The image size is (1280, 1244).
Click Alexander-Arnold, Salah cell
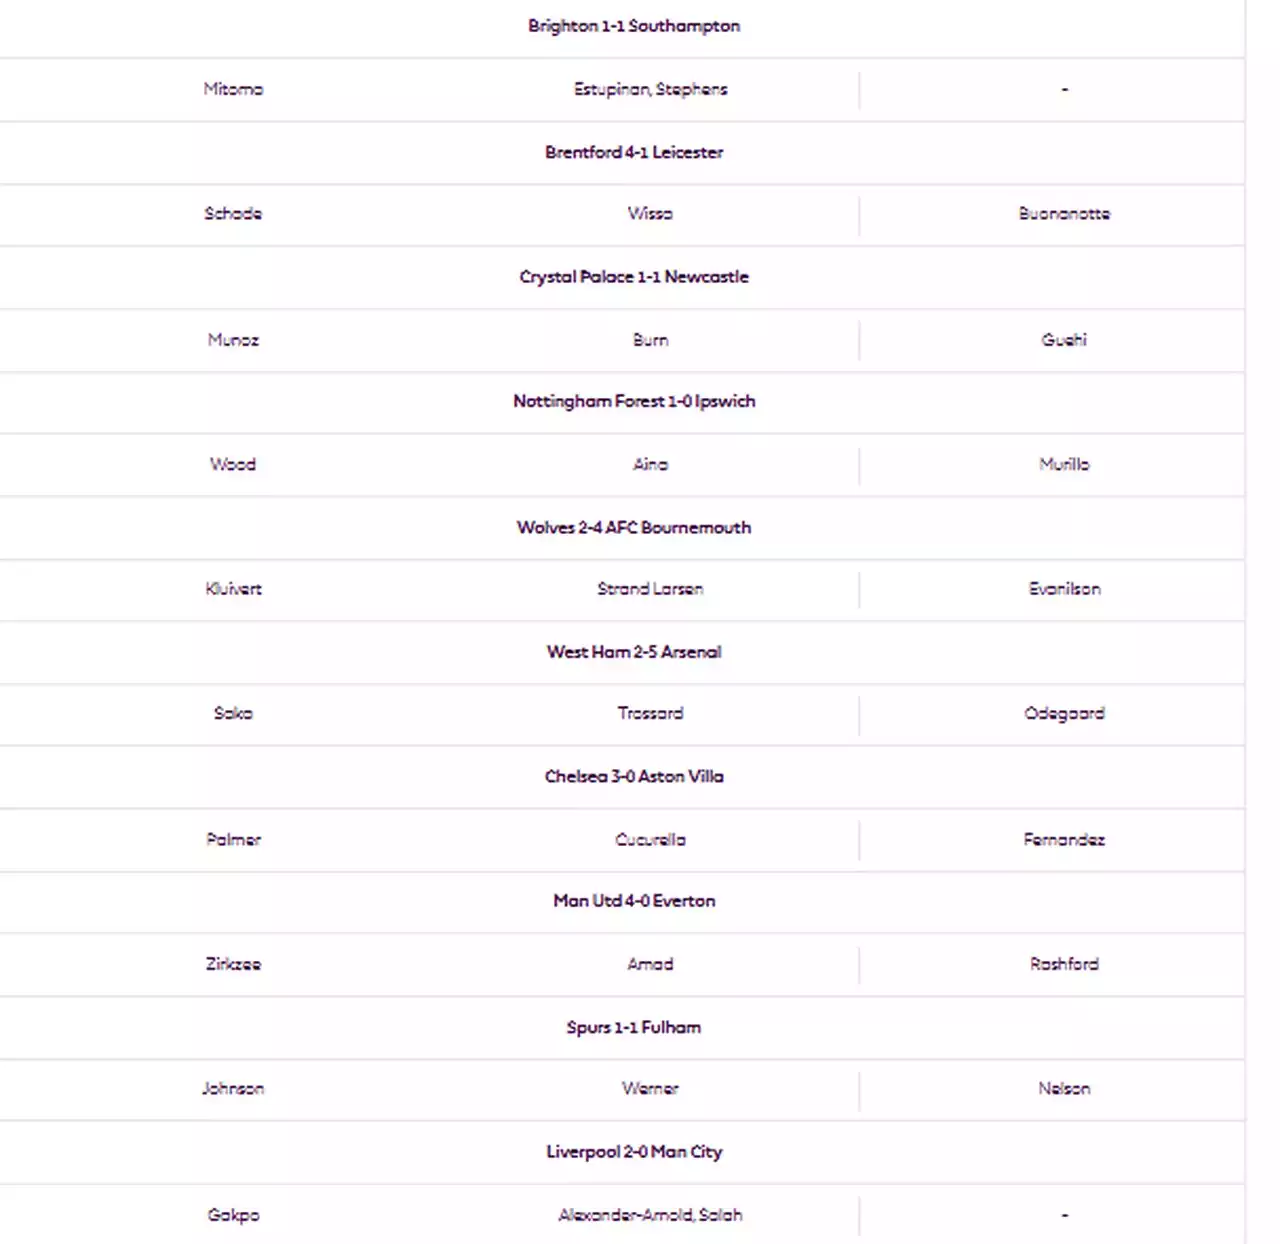tap(650, 1215)
